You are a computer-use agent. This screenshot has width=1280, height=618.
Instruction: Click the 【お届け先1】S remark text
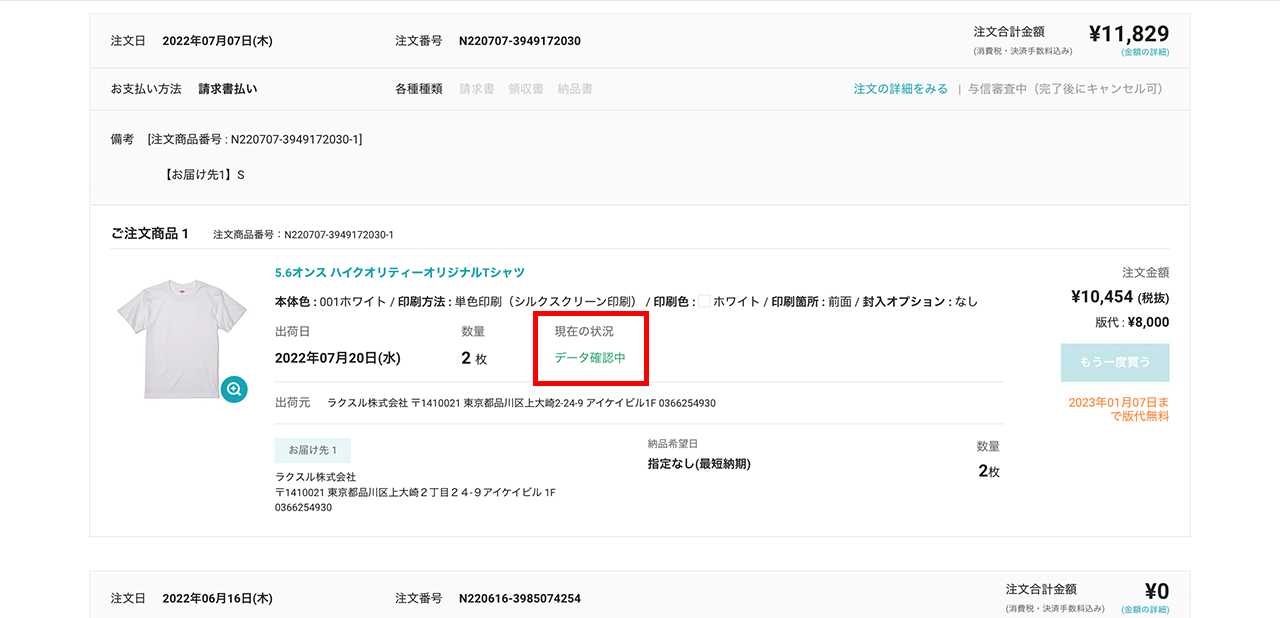[205, 175]
